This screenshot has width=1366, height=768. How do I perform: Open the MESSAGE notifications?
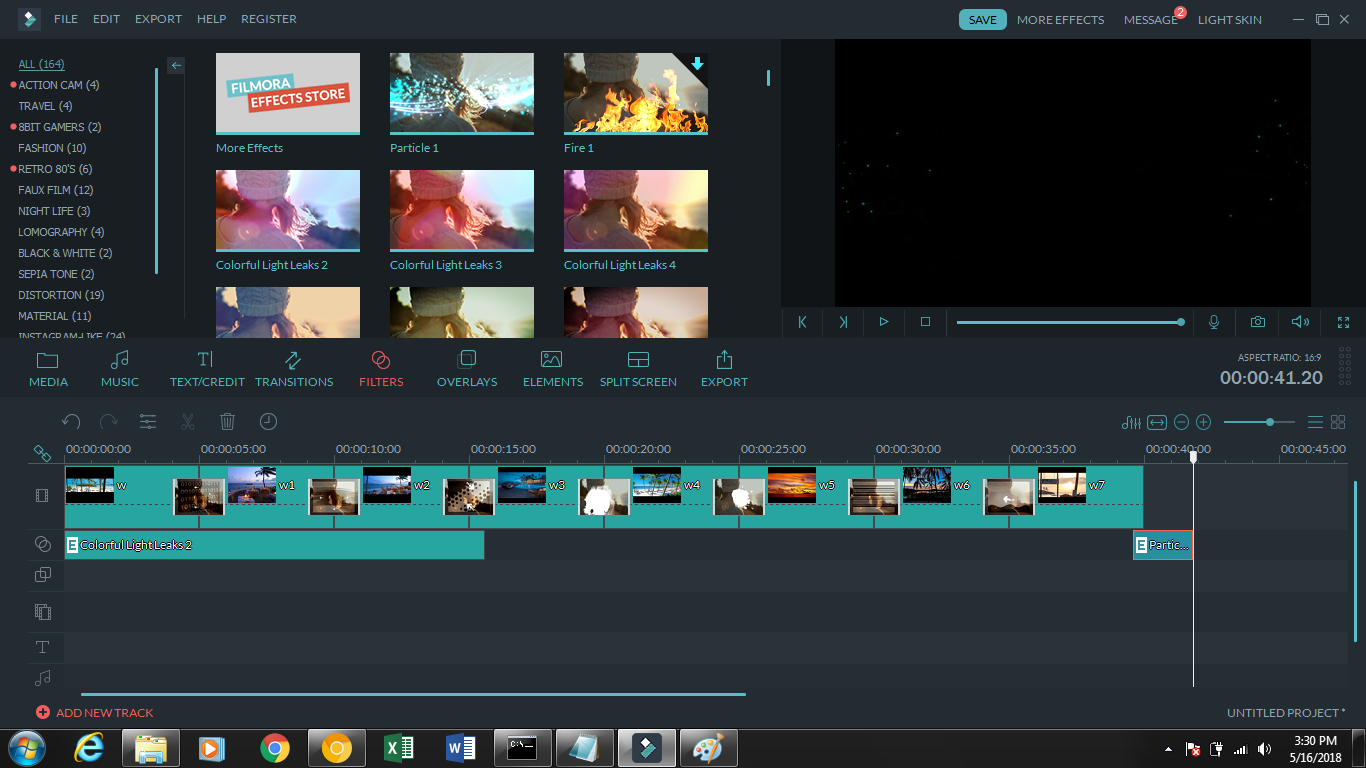click(1151, 20)
